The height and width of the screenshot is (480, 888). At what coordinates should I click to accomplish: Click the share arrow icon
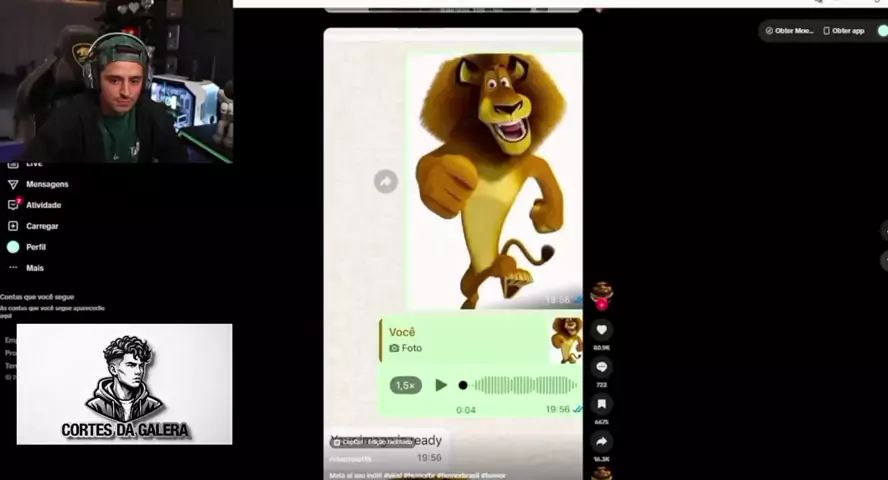click(602, 441)
